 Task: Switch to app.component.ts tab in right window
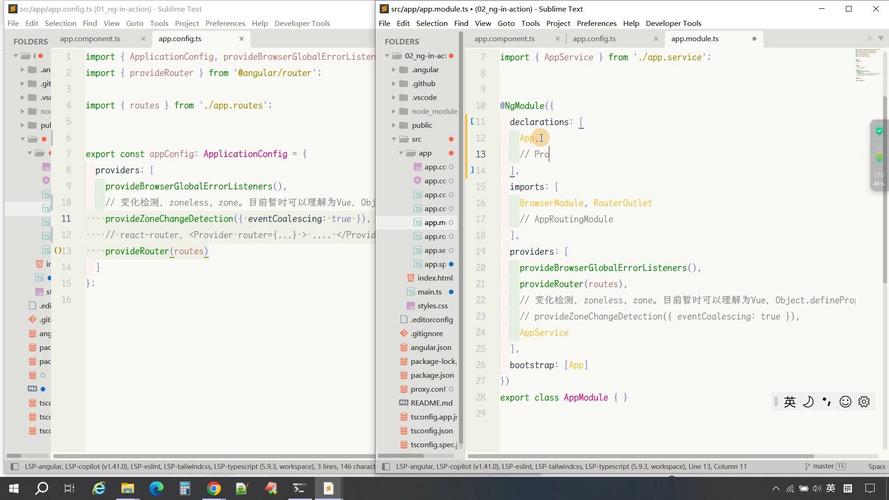504,39
